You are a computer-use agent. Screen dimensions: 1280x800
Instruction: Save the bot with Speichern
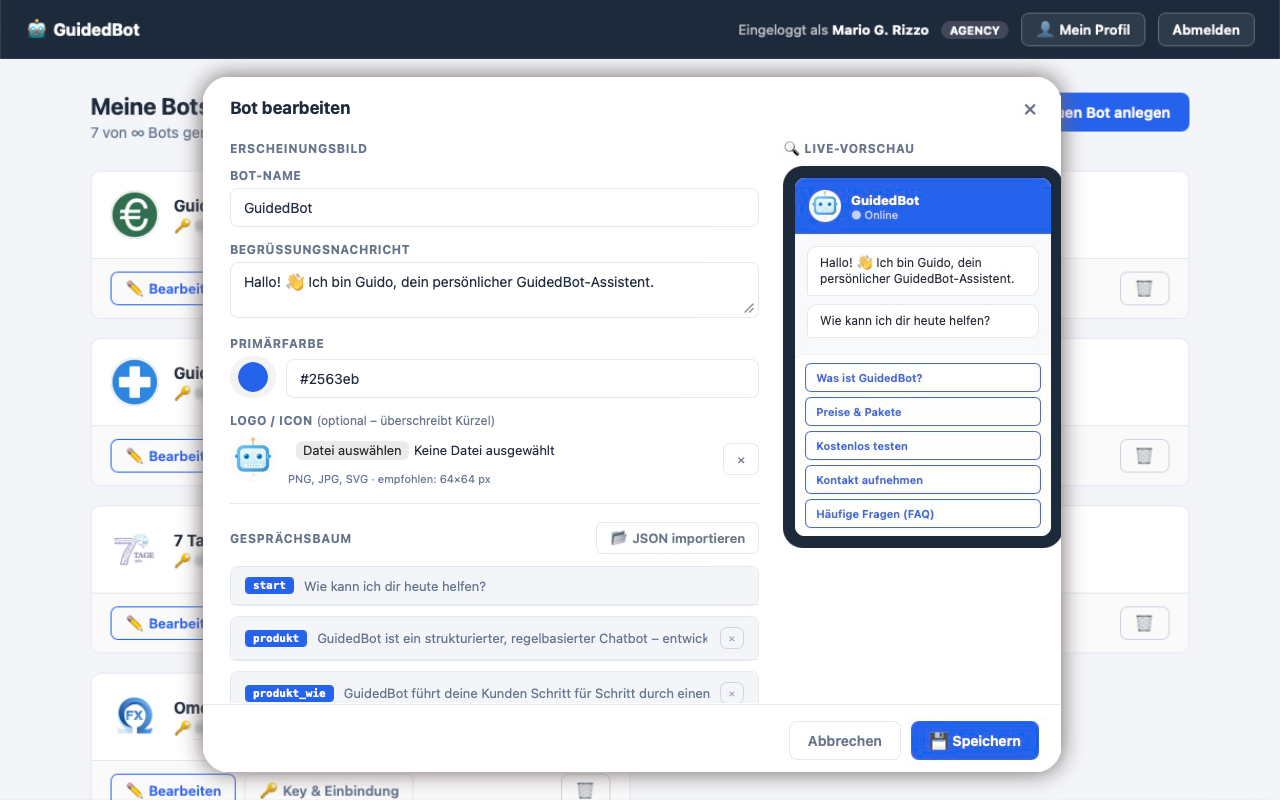[975, 741]
